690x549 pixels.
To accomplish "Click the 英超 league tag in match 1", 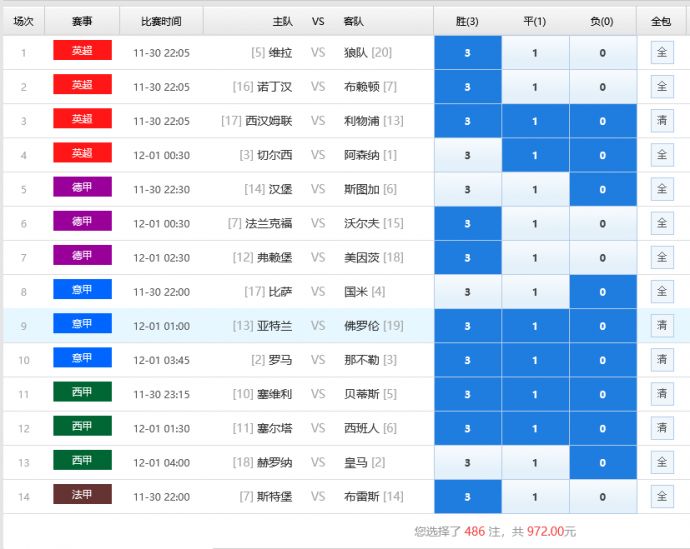I will pyautogui.click(x=82, y=50).
